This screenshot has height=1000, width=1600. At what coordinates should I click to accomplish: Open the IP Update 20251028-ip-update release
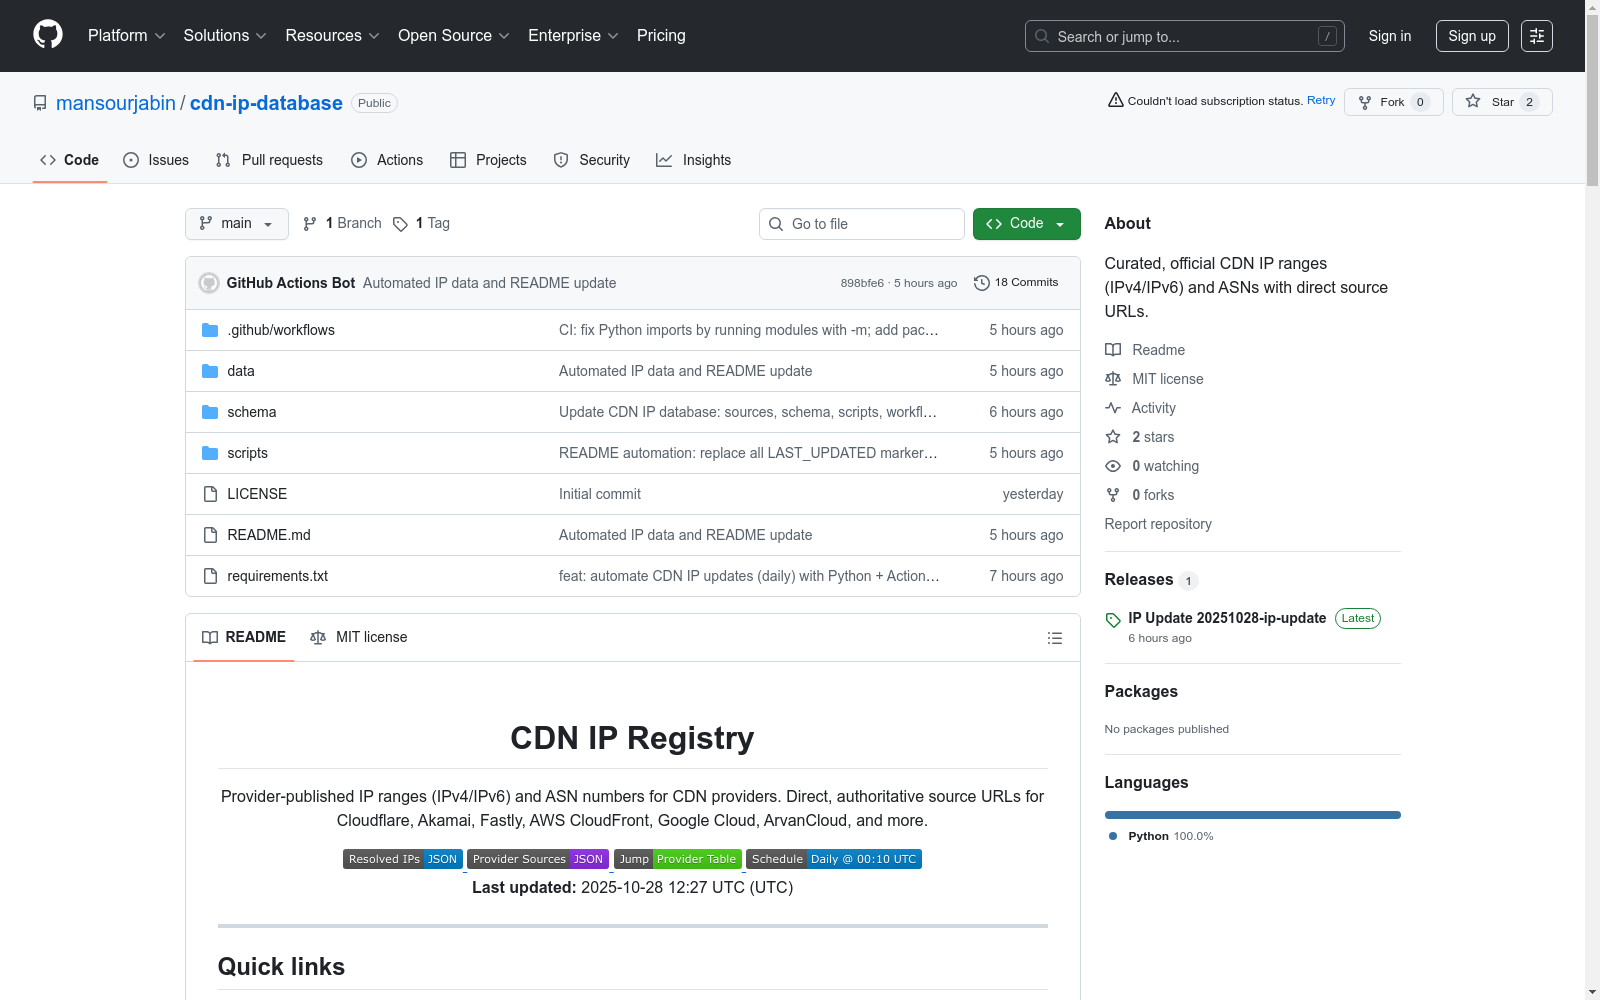point(1227,618)
